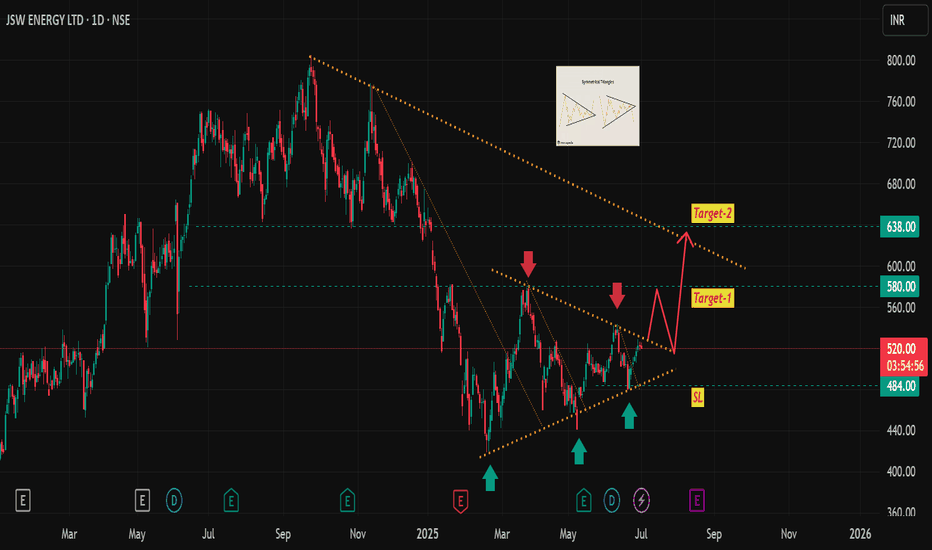Click the gray E marker beside the blue D
The width and height of the screenshot is (932, 550).
tap(142, 501)
